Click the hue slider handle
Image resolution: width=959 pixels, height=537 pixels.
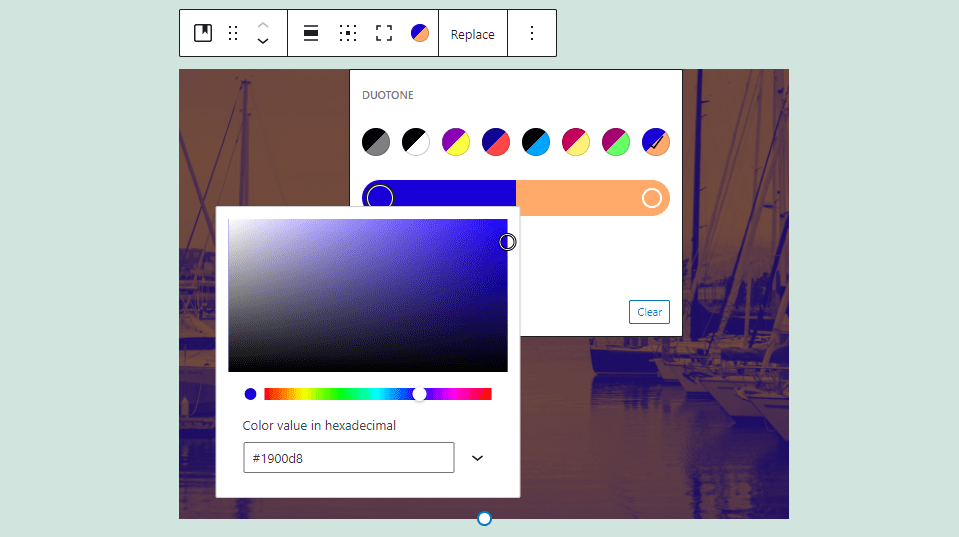pyautogui.click(x=420, y=394)
